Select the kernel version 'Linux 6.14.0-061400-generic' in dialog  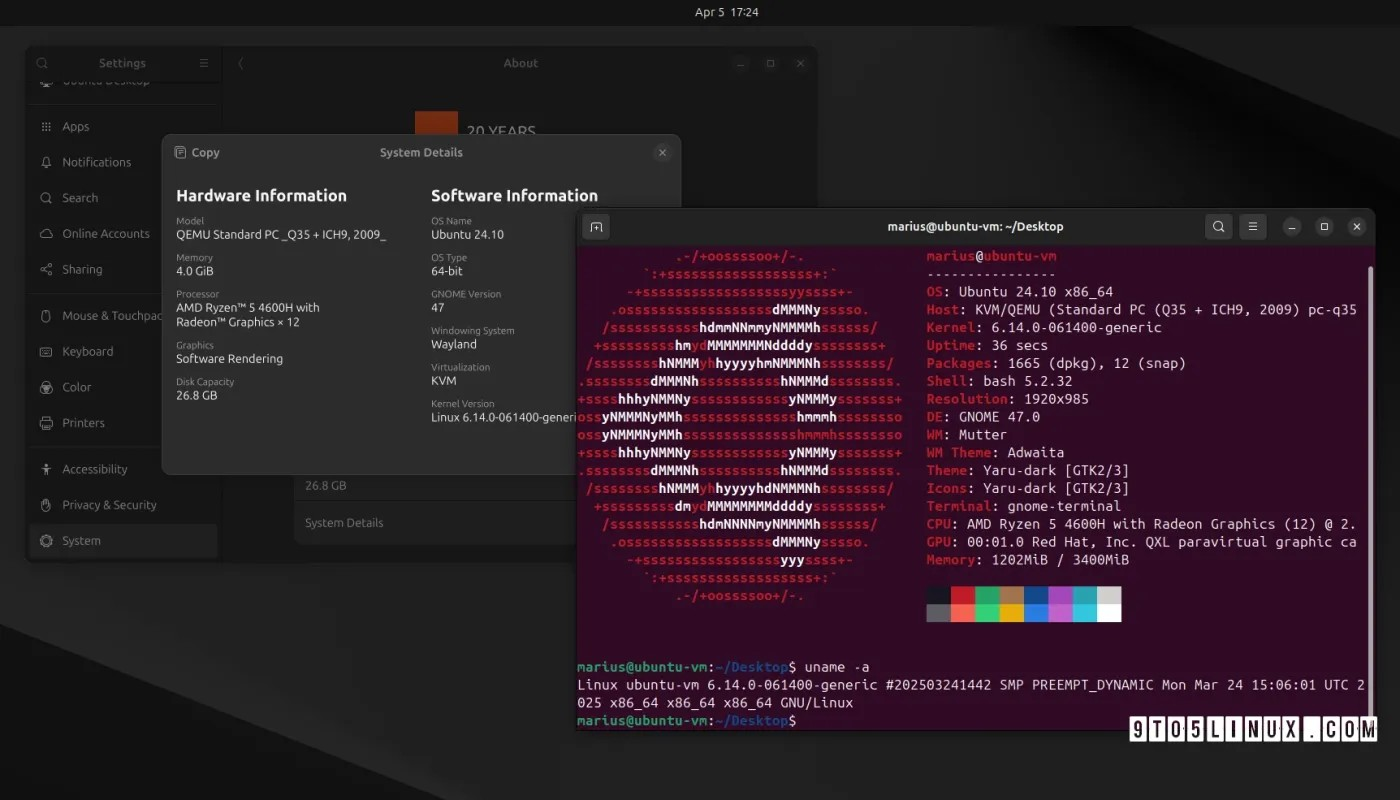pyautogui.click(x=504, y=418)
